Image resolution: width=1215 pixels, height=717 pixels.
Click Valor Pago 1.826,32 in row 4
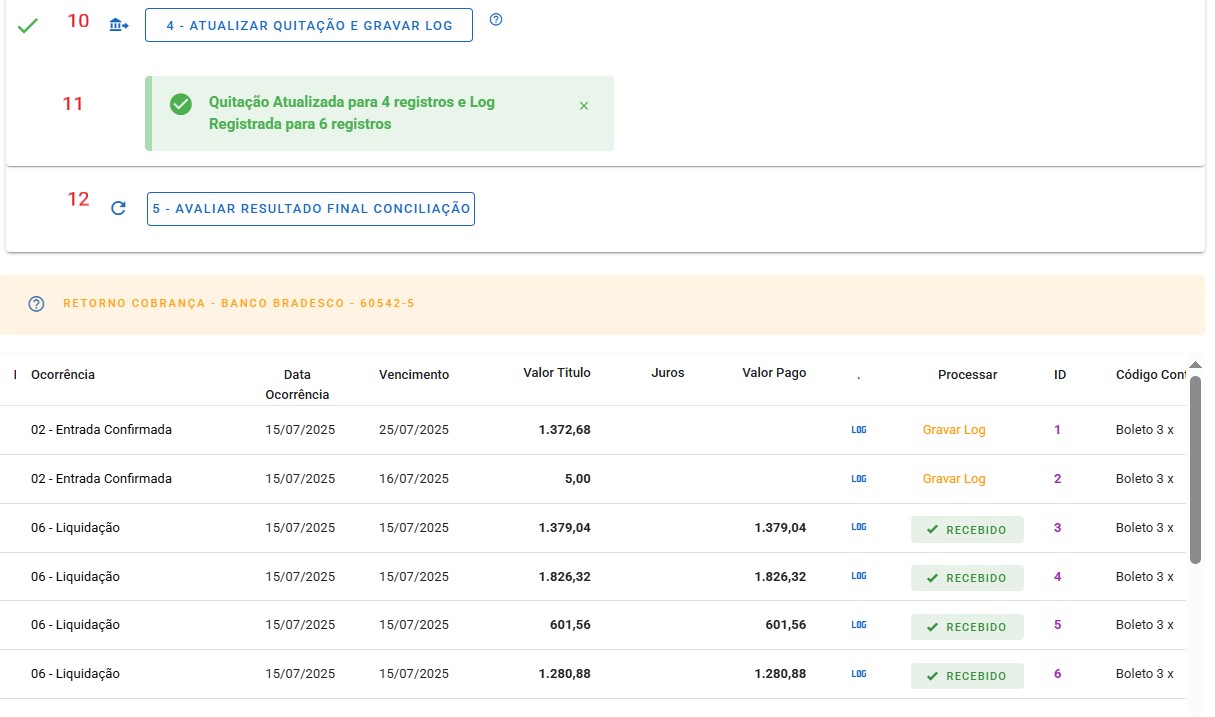point(780,577)
